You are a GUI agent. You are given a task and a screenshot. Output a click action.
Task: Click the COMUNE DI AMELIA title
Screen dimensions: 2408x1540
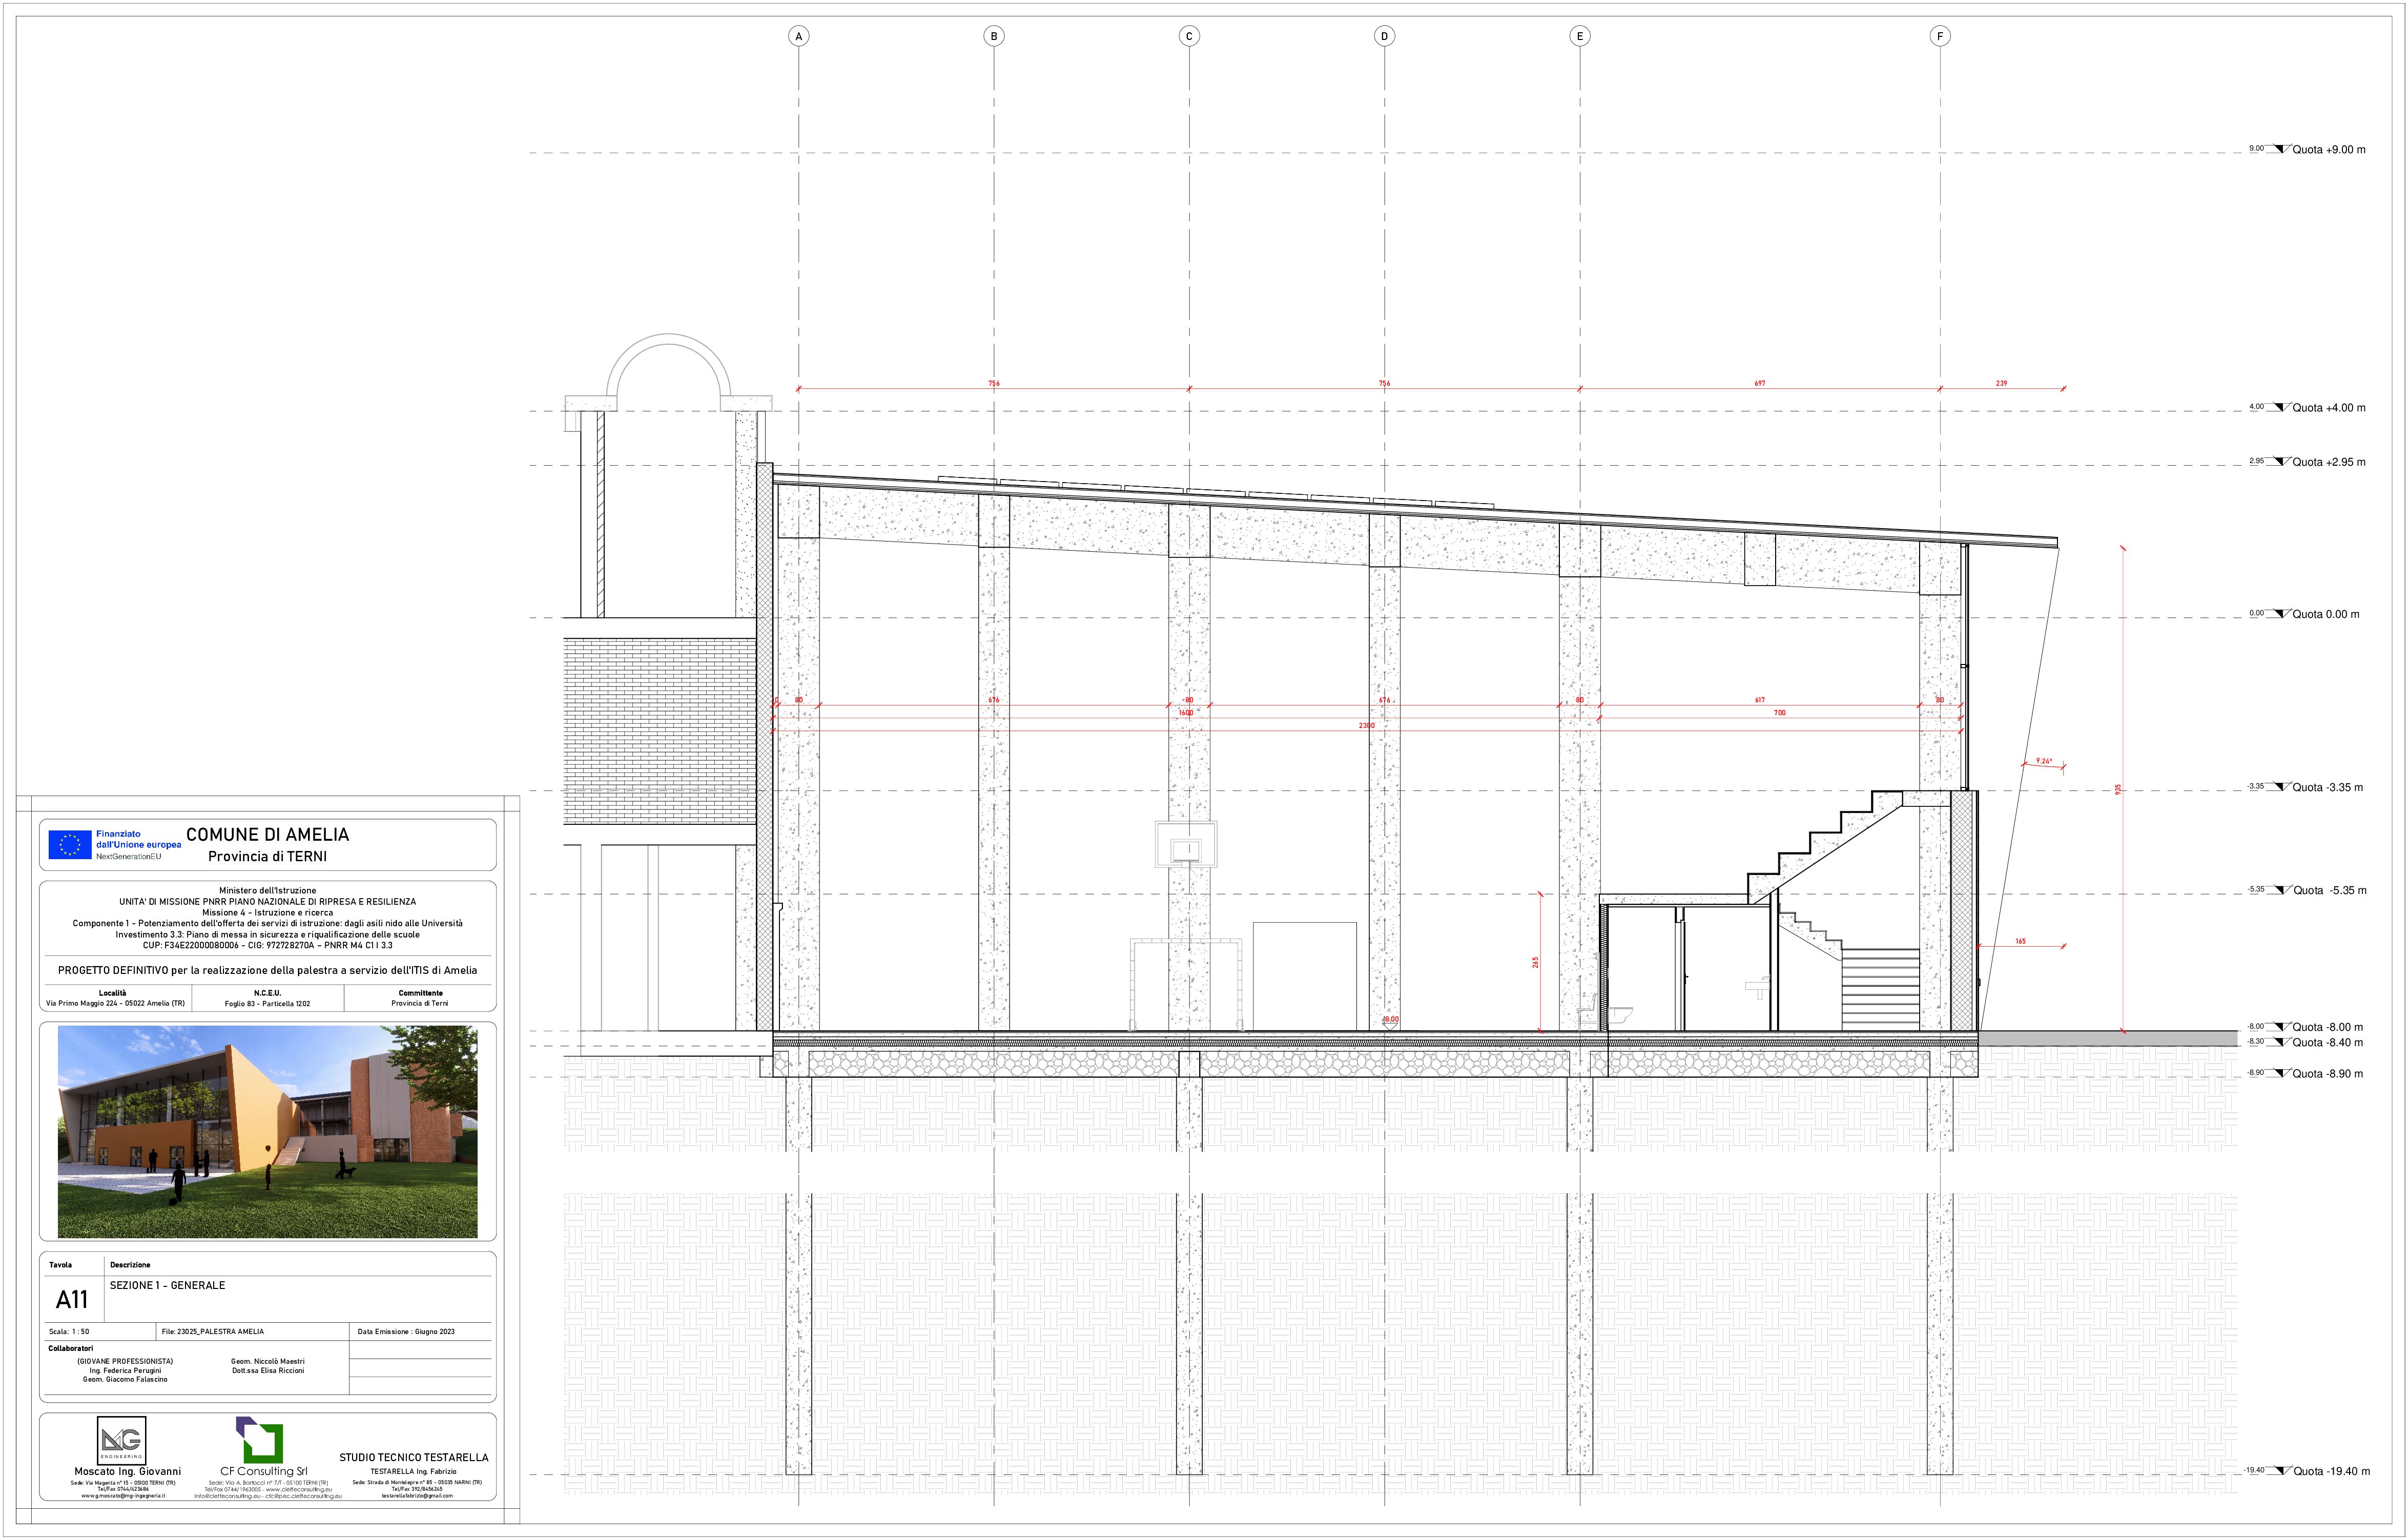(x=268, y=834)
